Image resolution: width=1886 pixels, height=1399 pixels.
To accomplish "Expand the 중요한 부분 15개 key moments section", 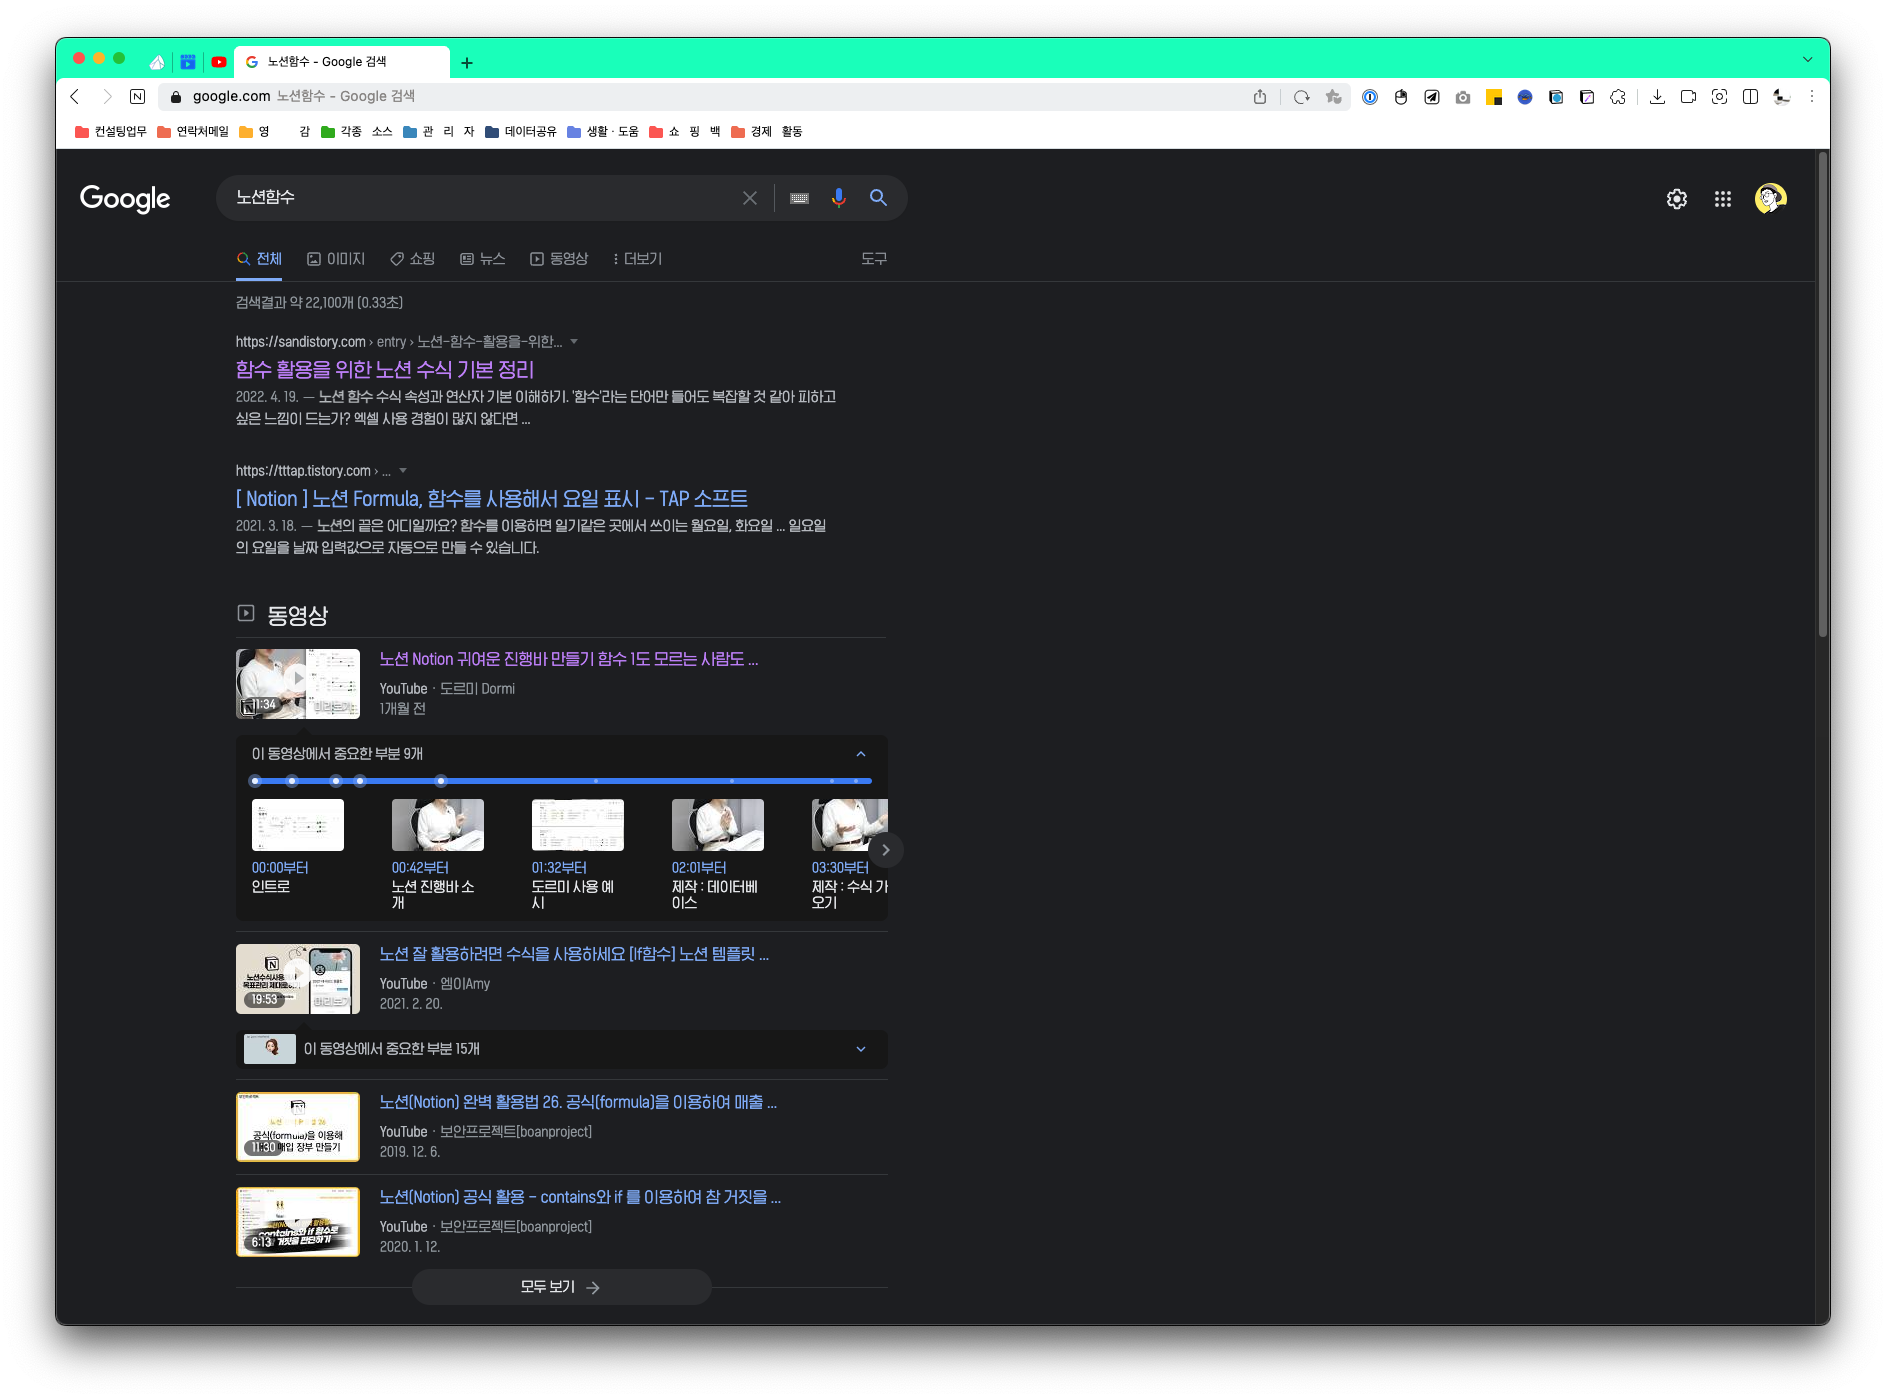I will click(861, 1049).
